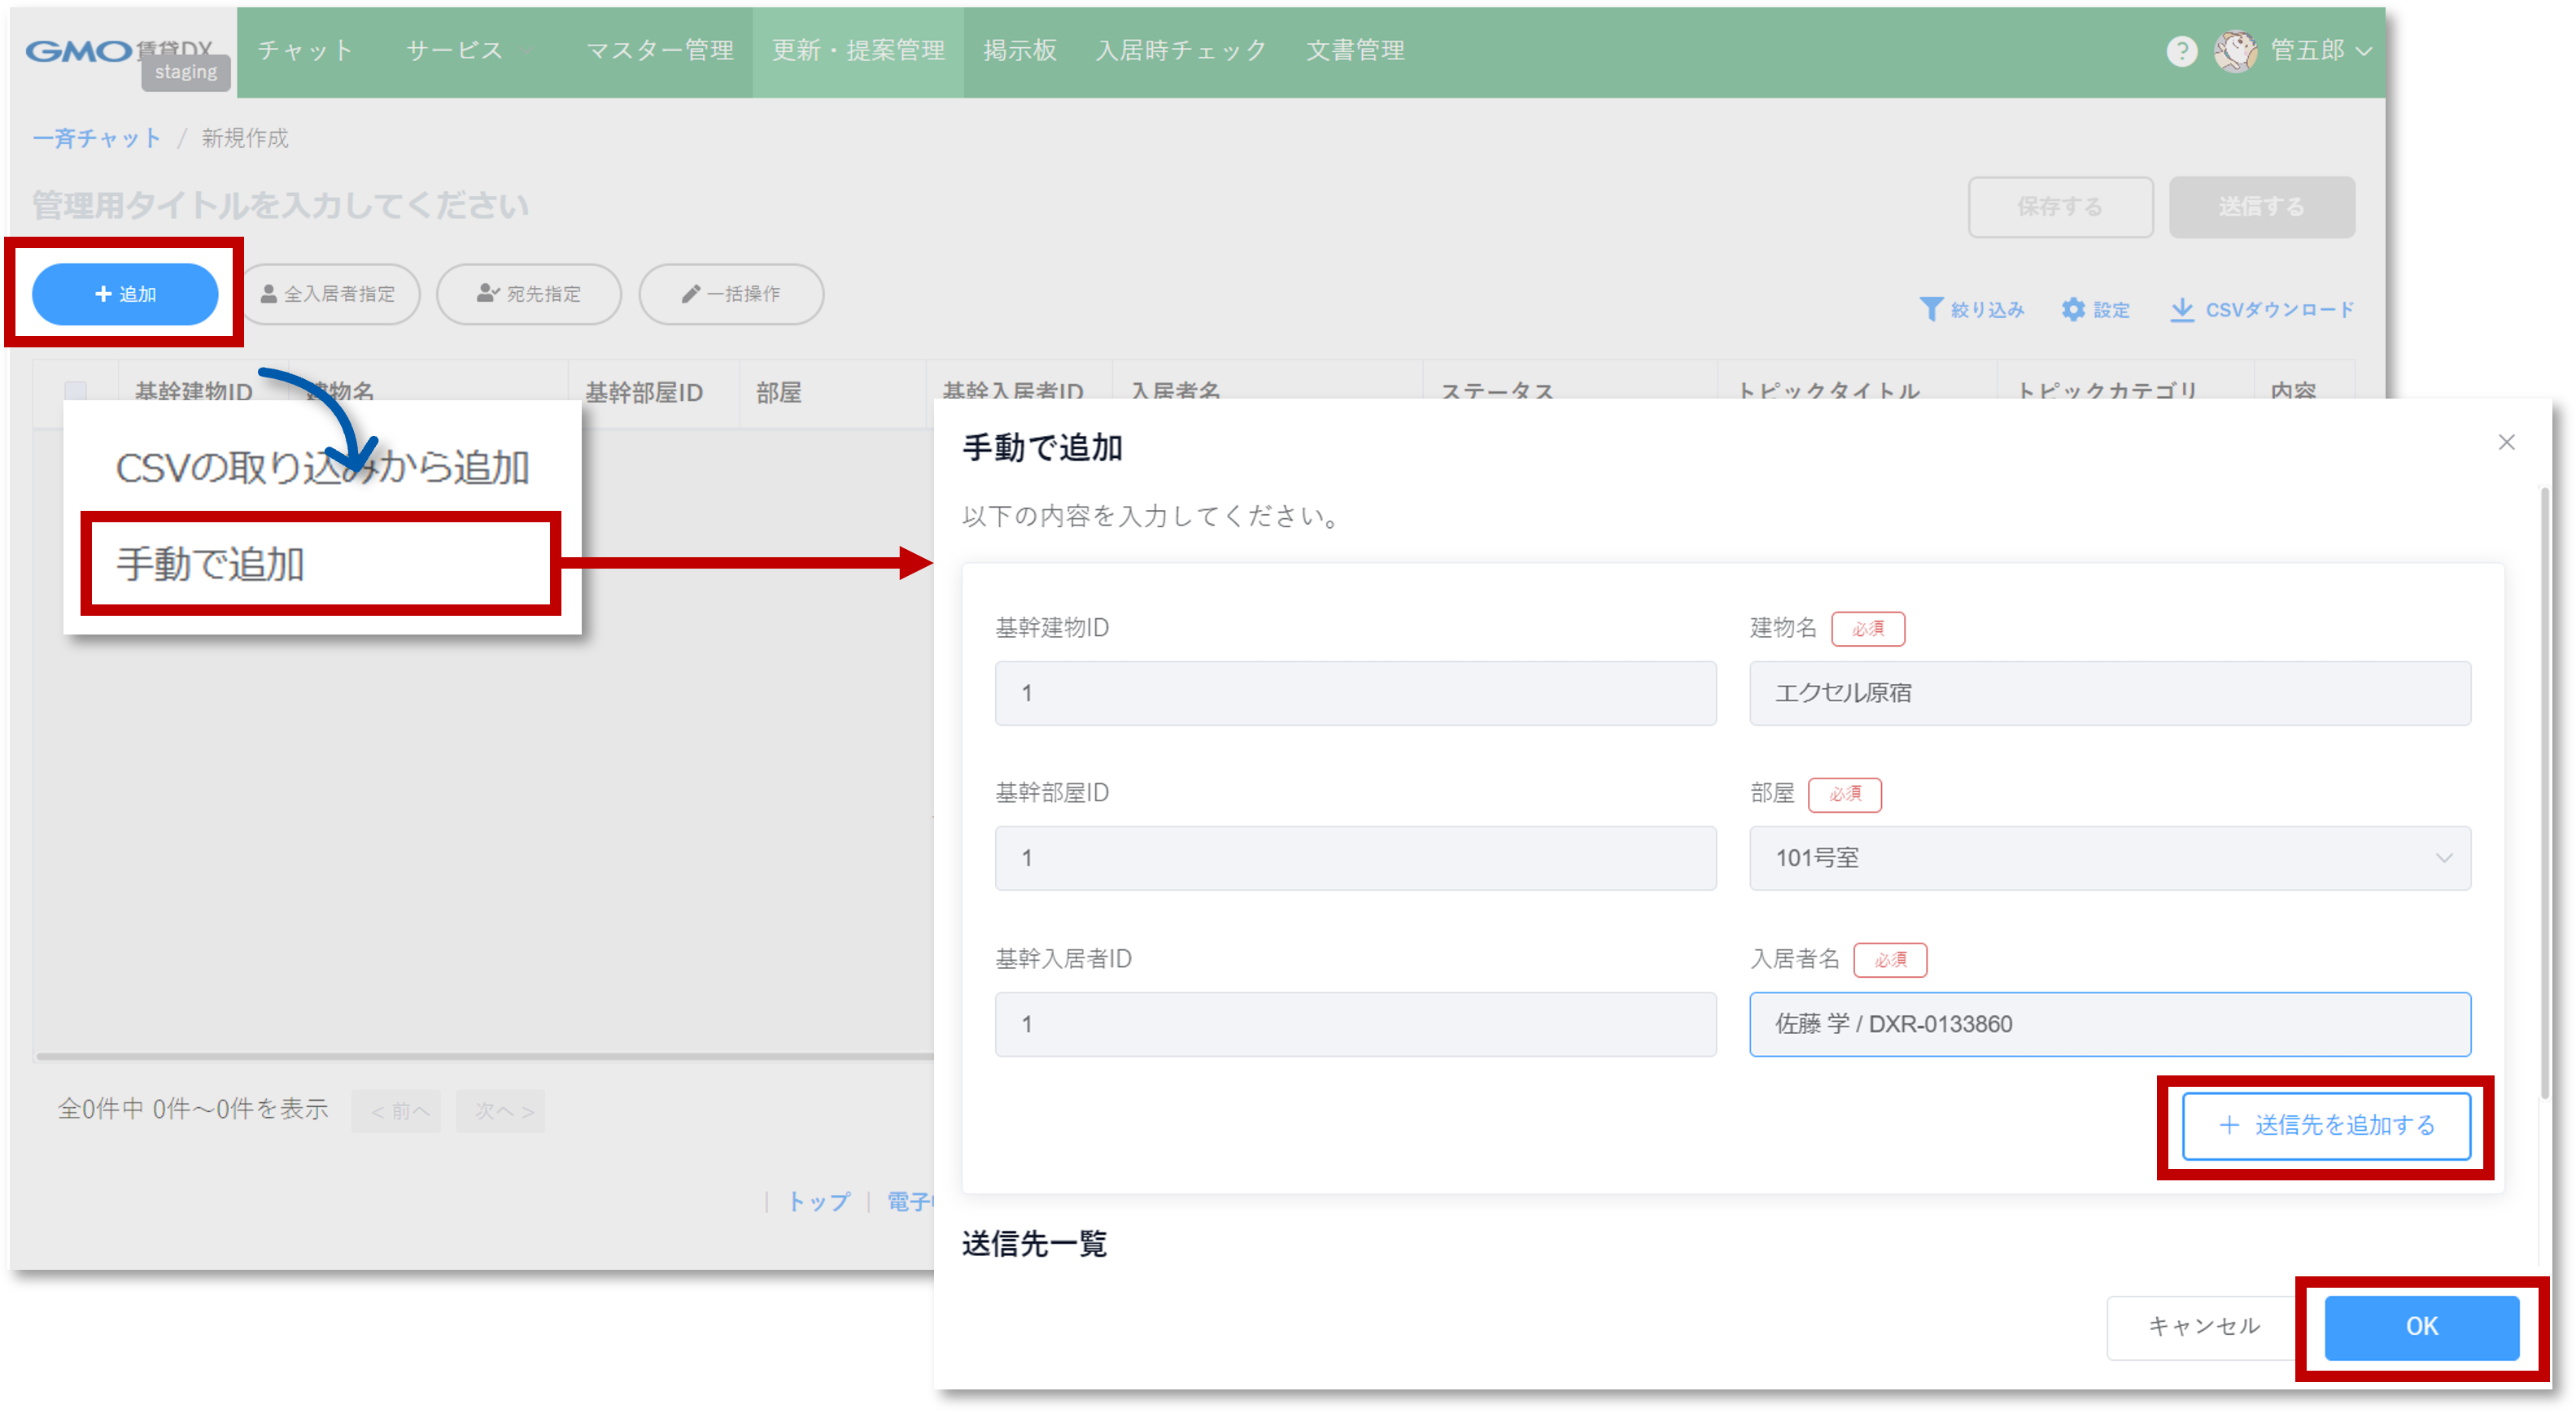Expand the 部屋 101号室 dropdown
Viewport: 2576px width, 1413px height.
2443,858
